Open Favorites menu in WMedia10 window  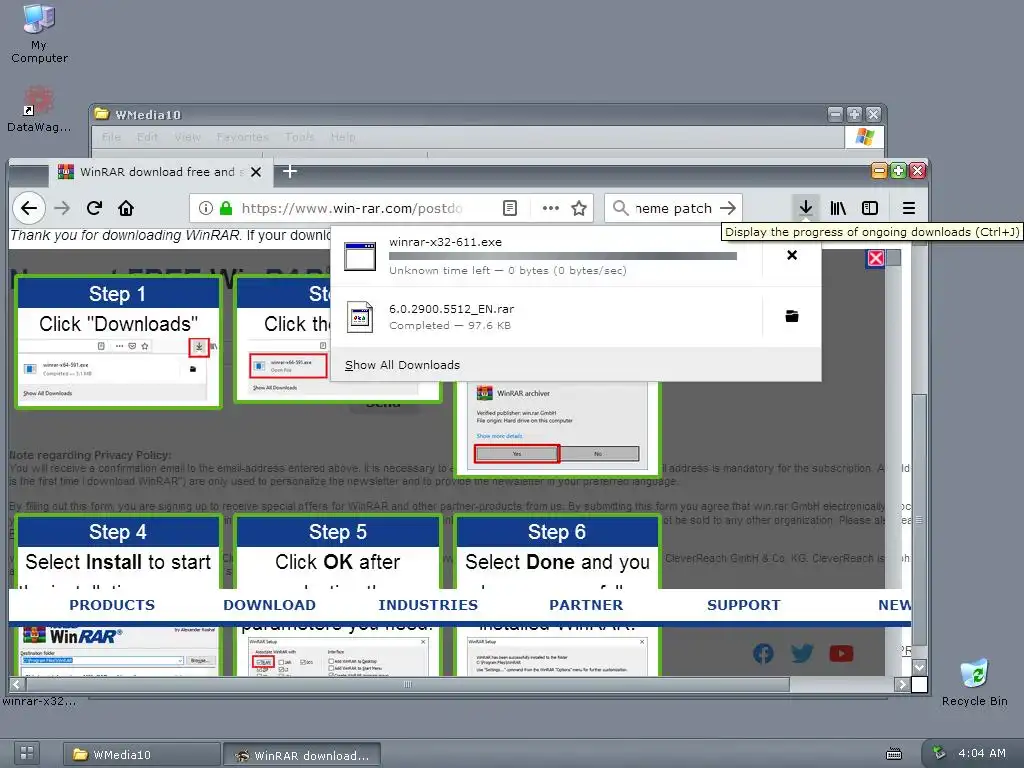click(x=242, y=137)
